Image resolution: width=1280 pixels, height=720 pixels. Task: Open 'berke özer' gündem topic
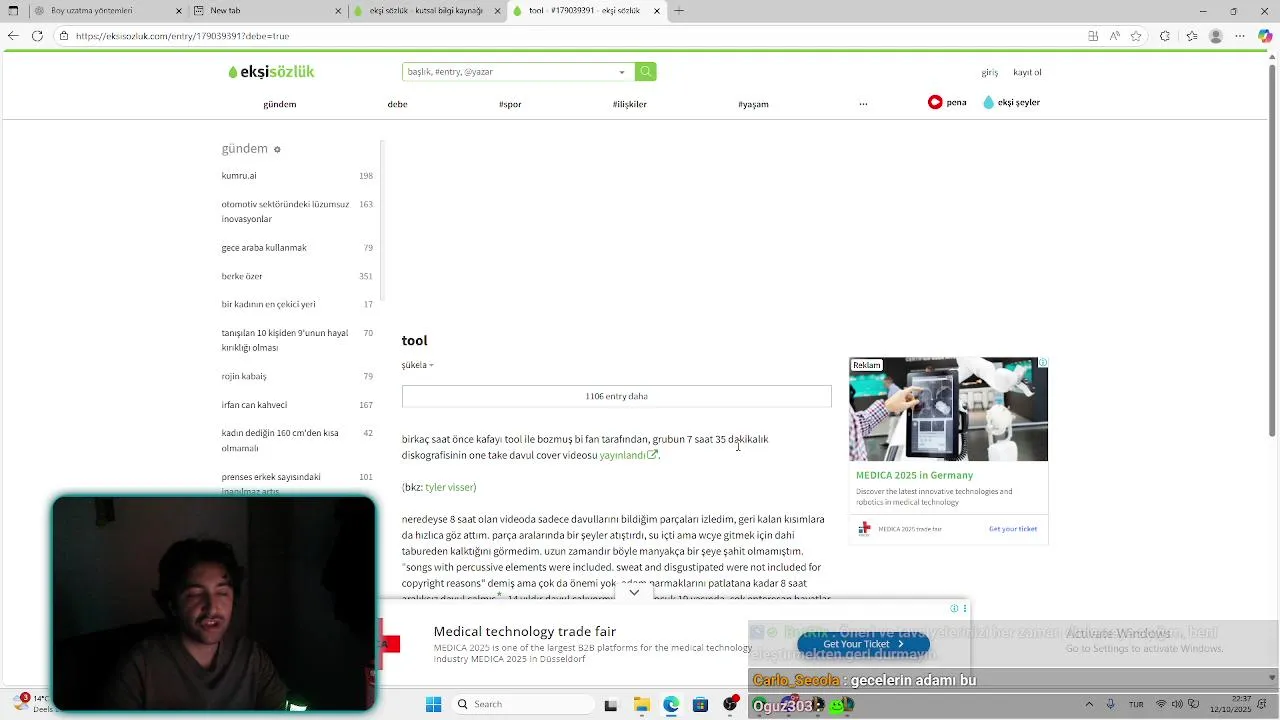tap(242, 276)
